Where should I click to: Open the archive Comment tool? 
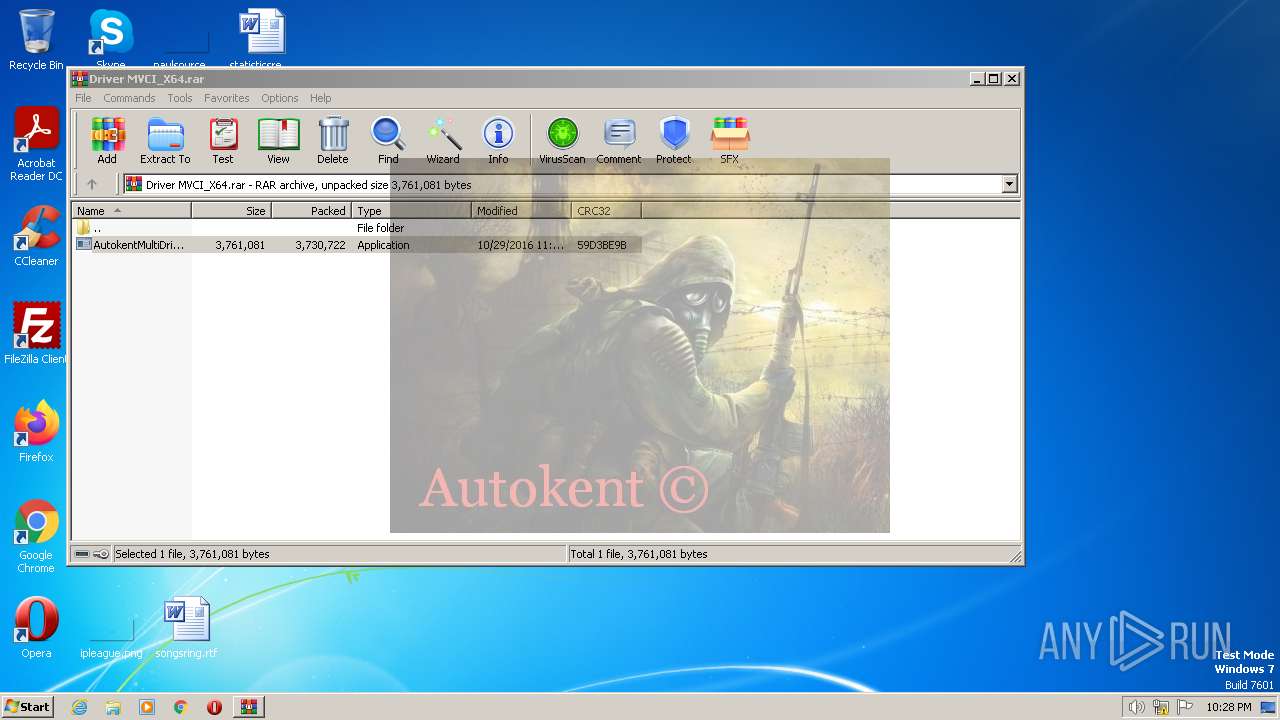point(619,140)
